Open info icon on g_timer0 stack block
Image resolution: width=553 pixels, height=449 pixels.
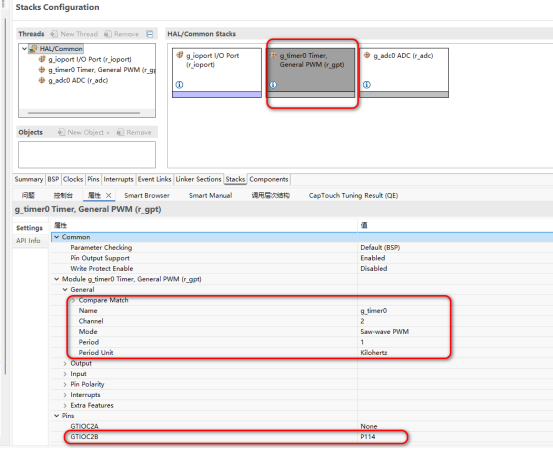(x=273, y=85)
